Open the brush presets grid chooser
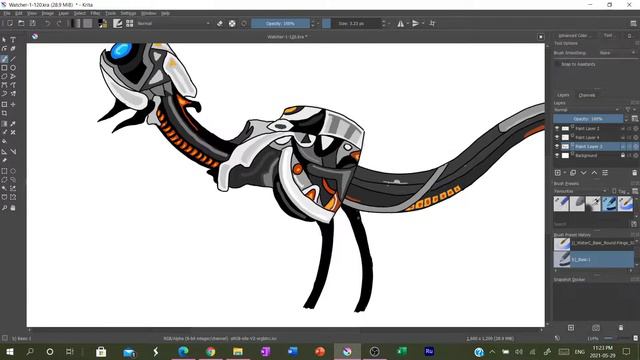 129,23
